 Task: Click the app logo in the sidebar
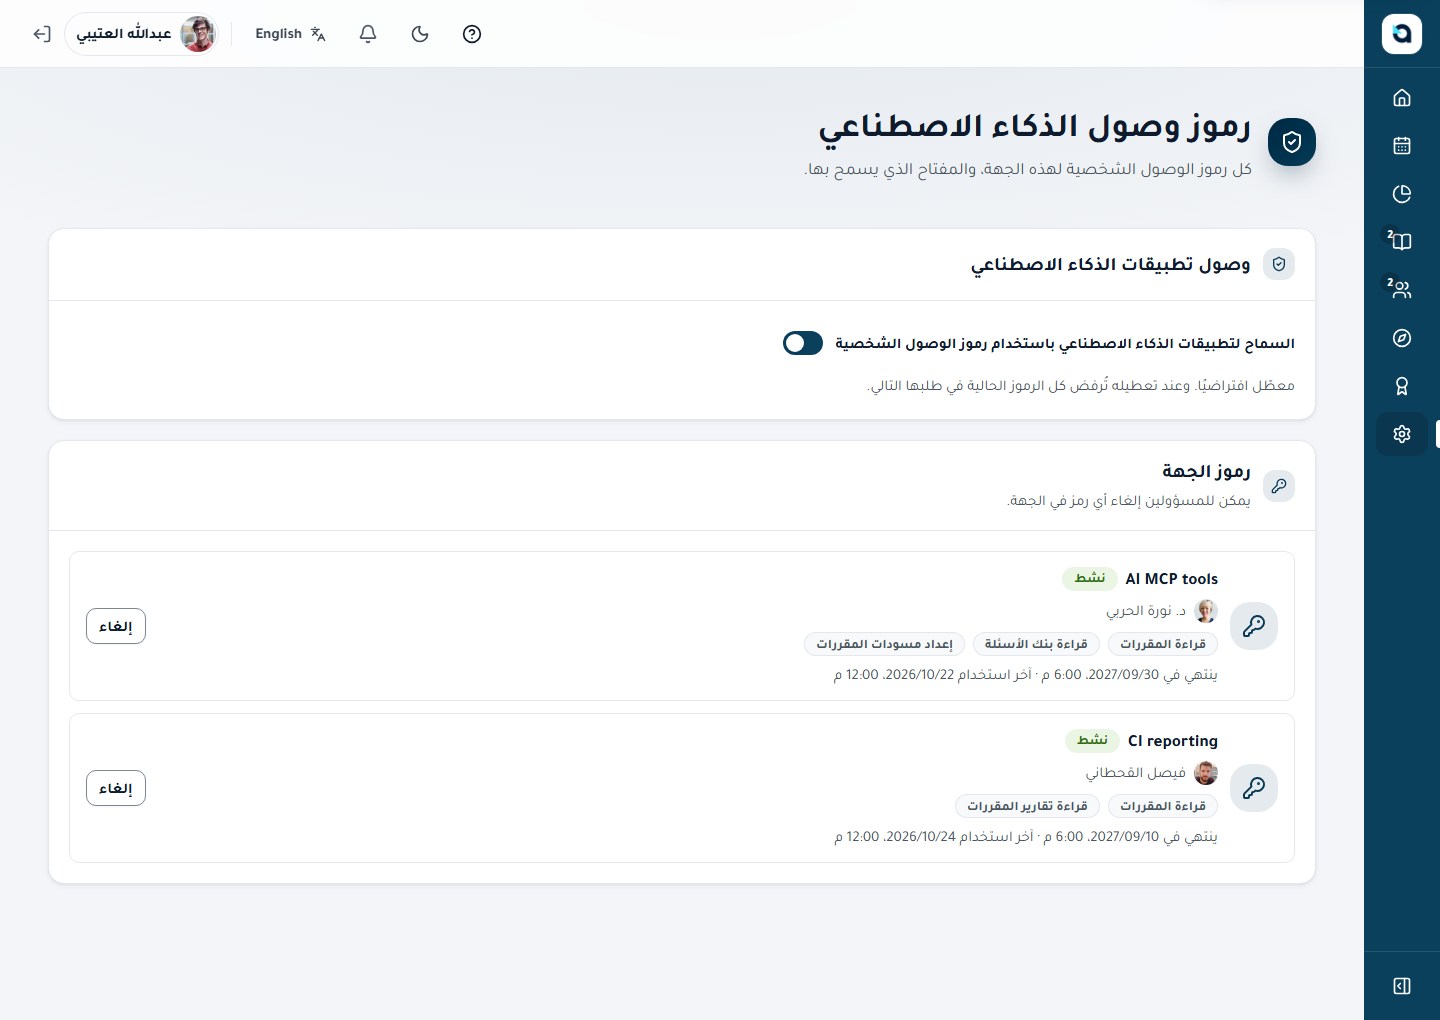[x=1401, y=34]
